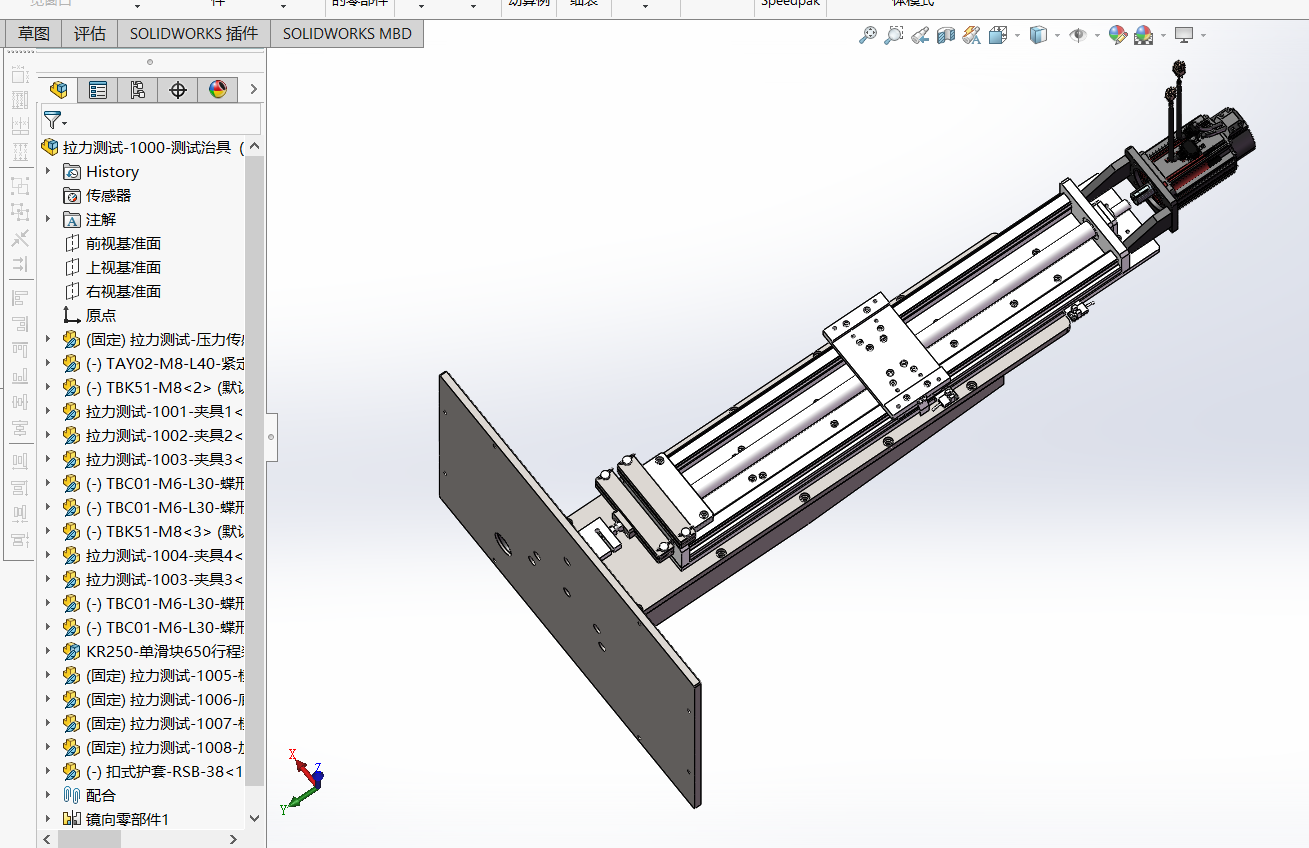Expand the 配合 mates folder
This screenshot has width=1309, height=848.
[48, 795]
